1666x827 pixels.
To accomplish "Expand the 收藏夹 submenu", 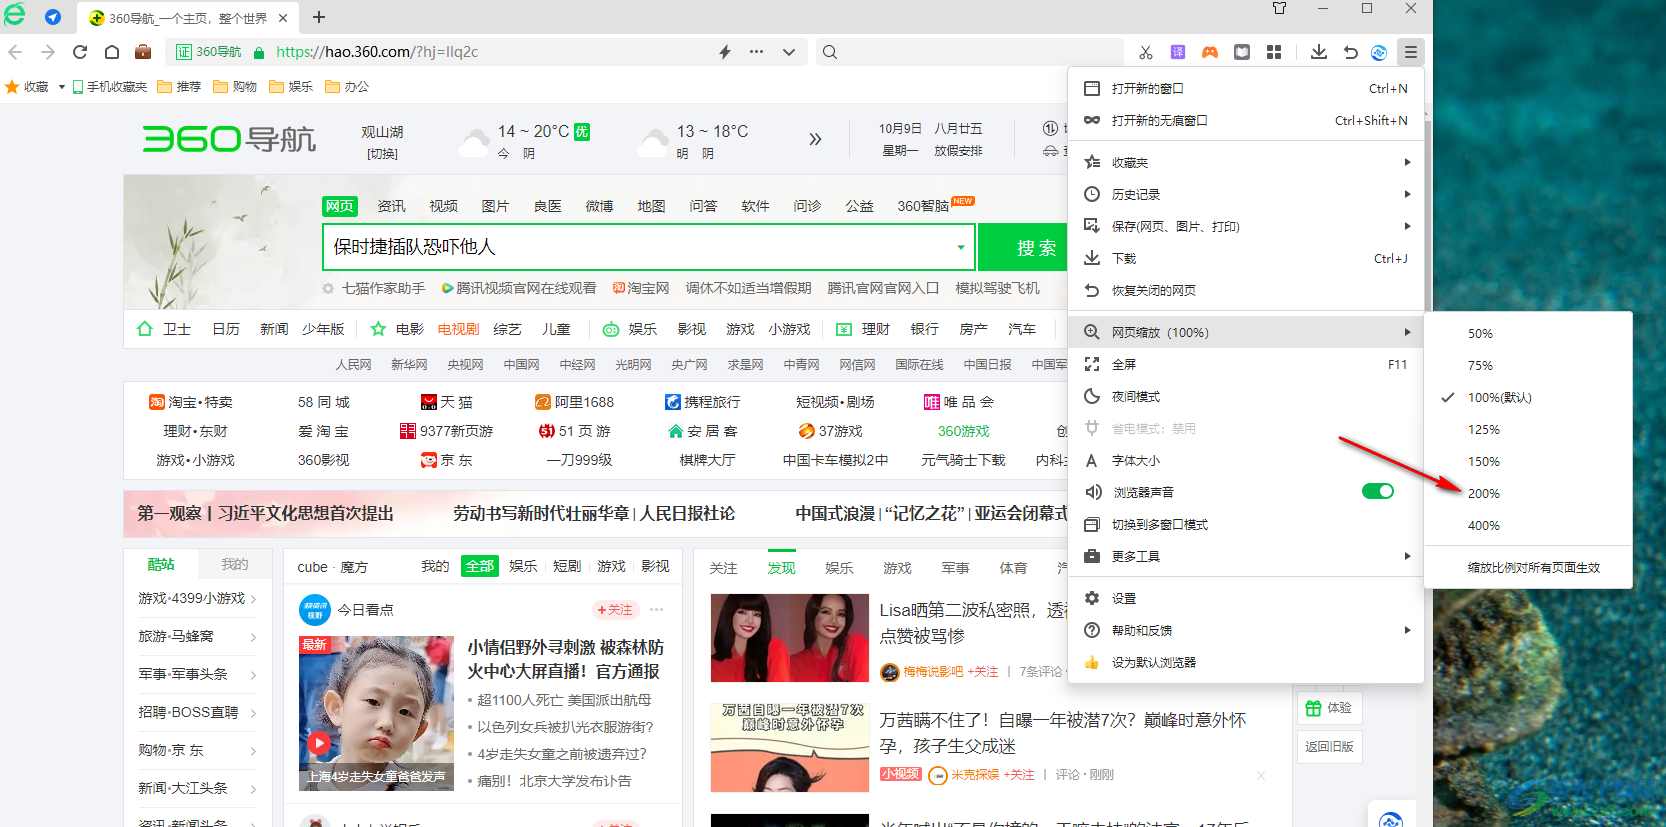I will (1246, 162).
